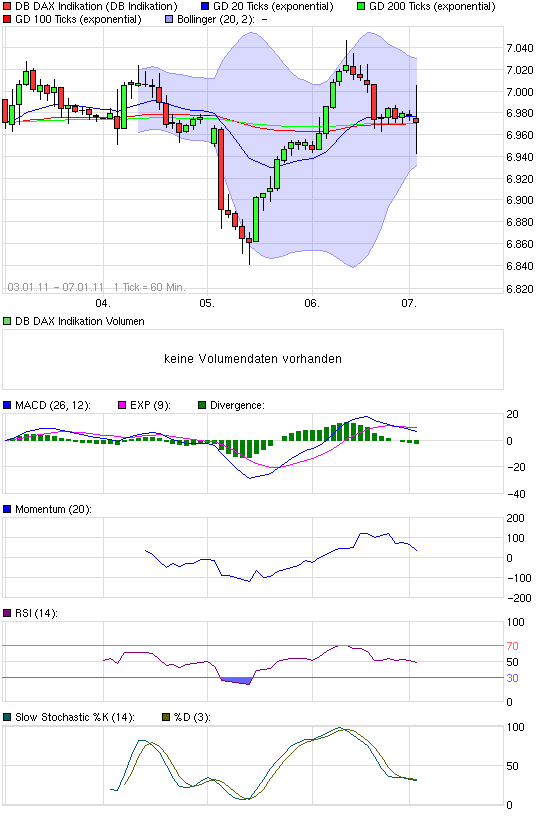Click the red DB DAX Indikation legend swatch
545x827 pixels.
tap(7, 7)
